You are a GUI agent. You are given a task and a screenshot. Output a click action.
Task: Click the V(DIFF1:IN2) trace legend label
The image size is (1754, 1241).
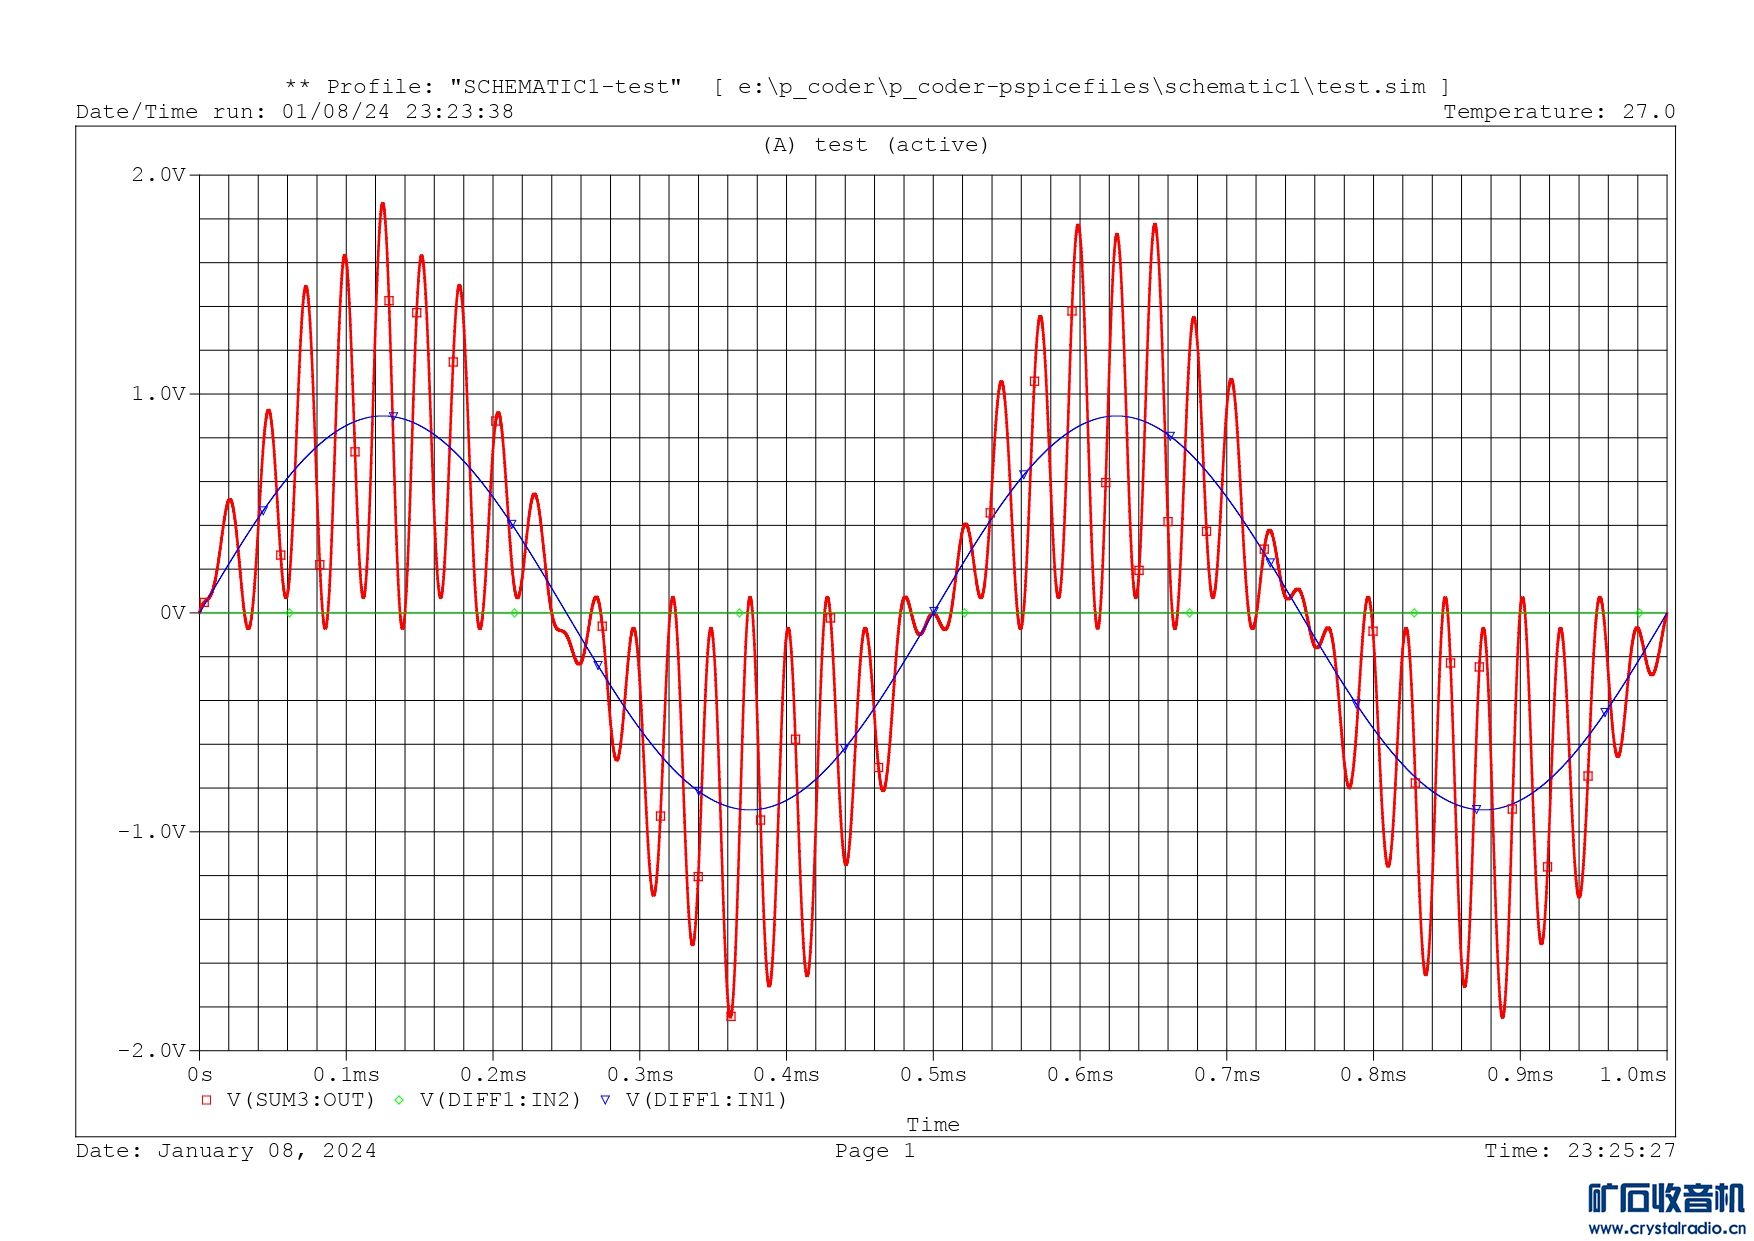[x=501, y=1100]
